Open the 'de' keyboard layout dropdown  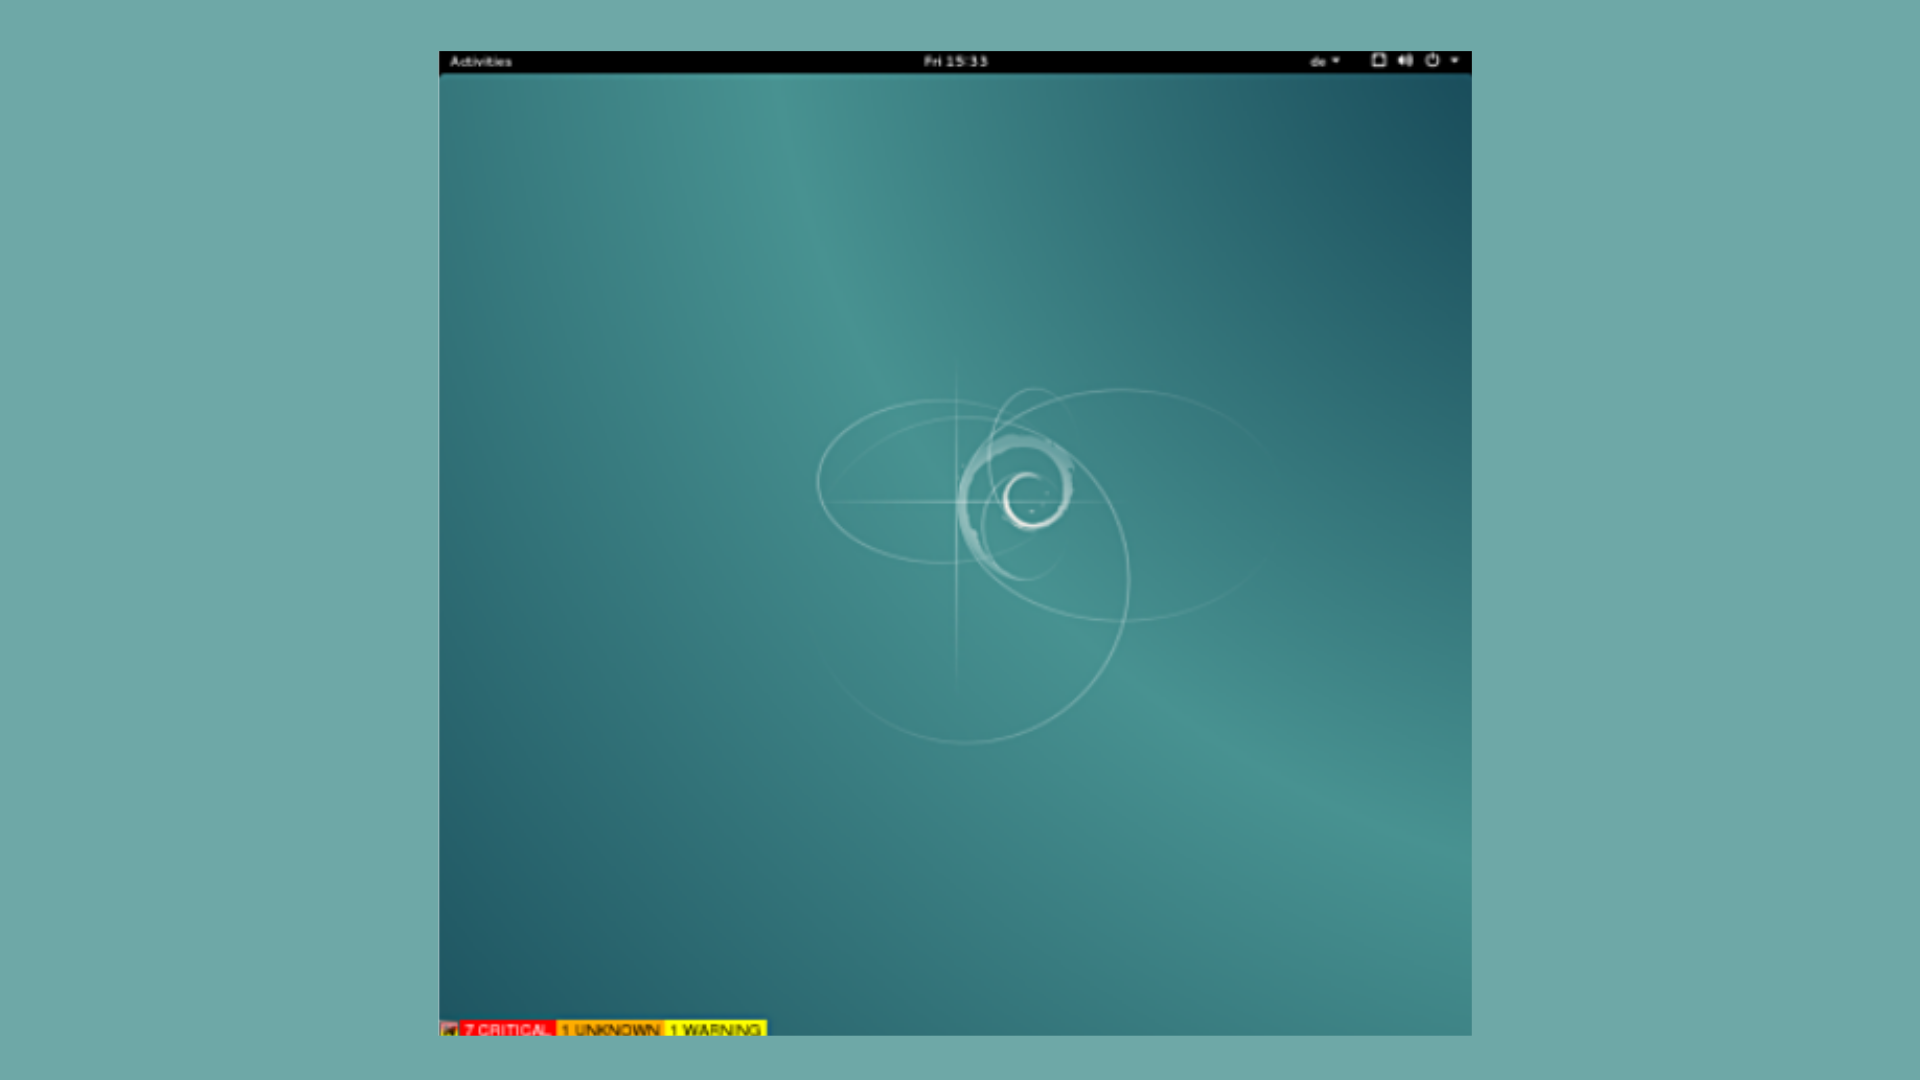(x=1324, y=61)
